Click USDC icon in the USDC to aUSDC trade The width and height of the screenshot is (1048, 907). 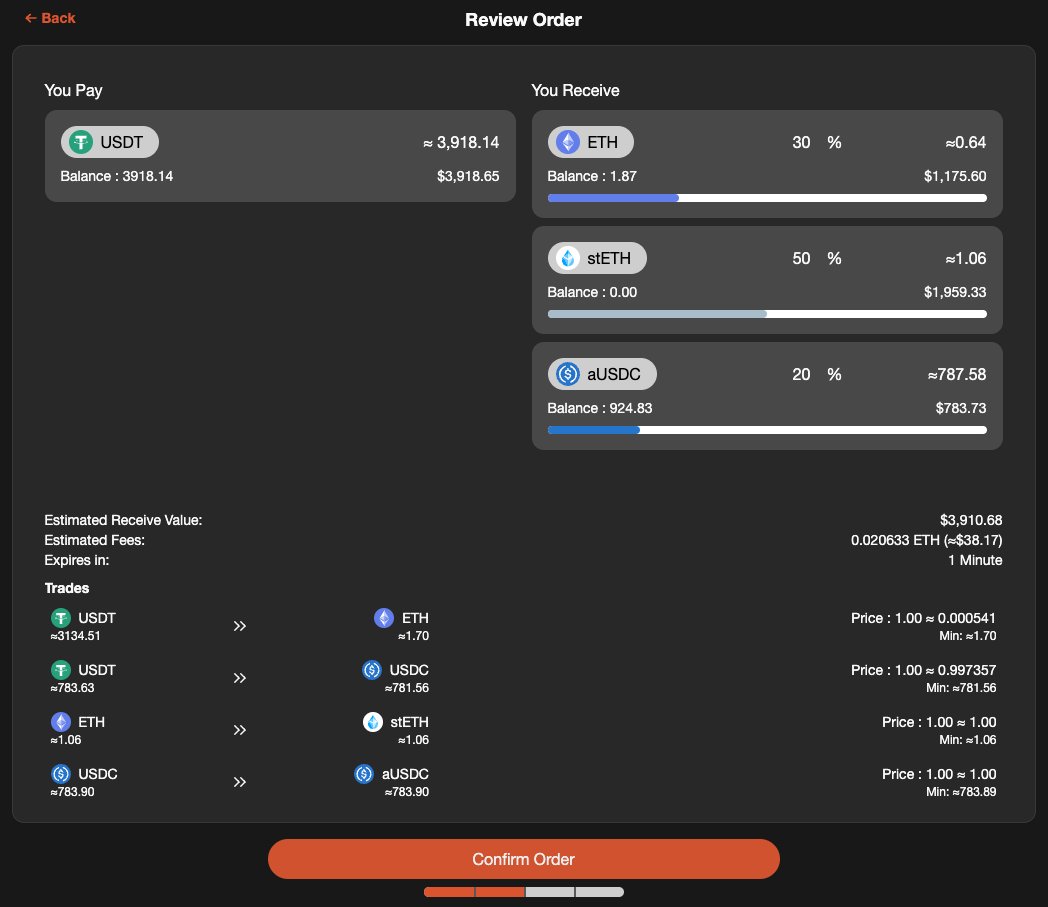[x=61, y=774]
